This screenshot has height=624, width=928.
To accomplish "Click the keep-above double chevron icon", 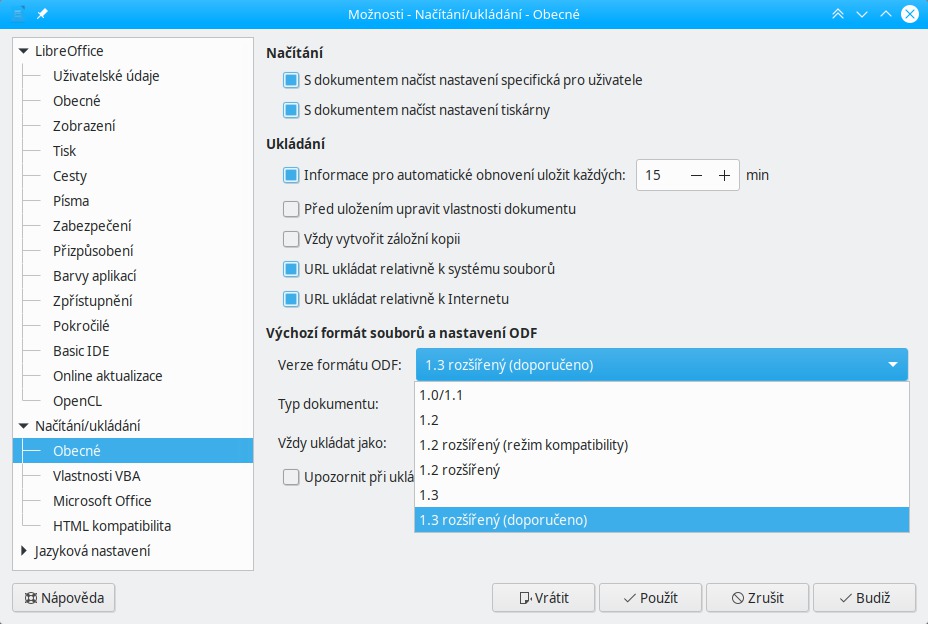I will 838,14.
